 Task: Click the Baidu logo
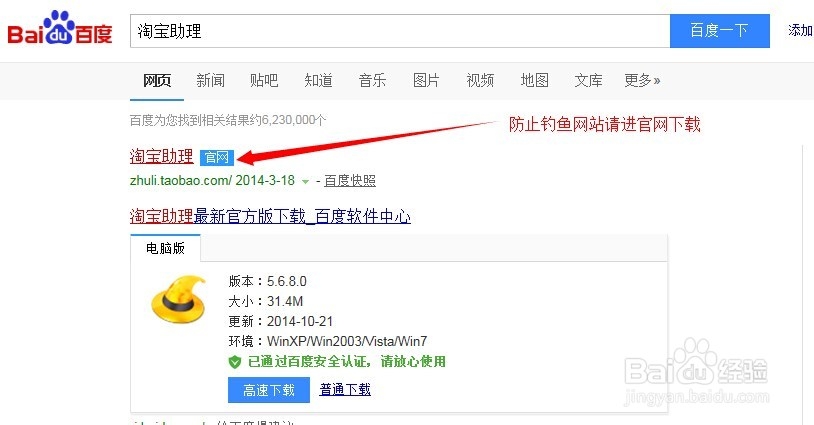[x=60, y=29]
